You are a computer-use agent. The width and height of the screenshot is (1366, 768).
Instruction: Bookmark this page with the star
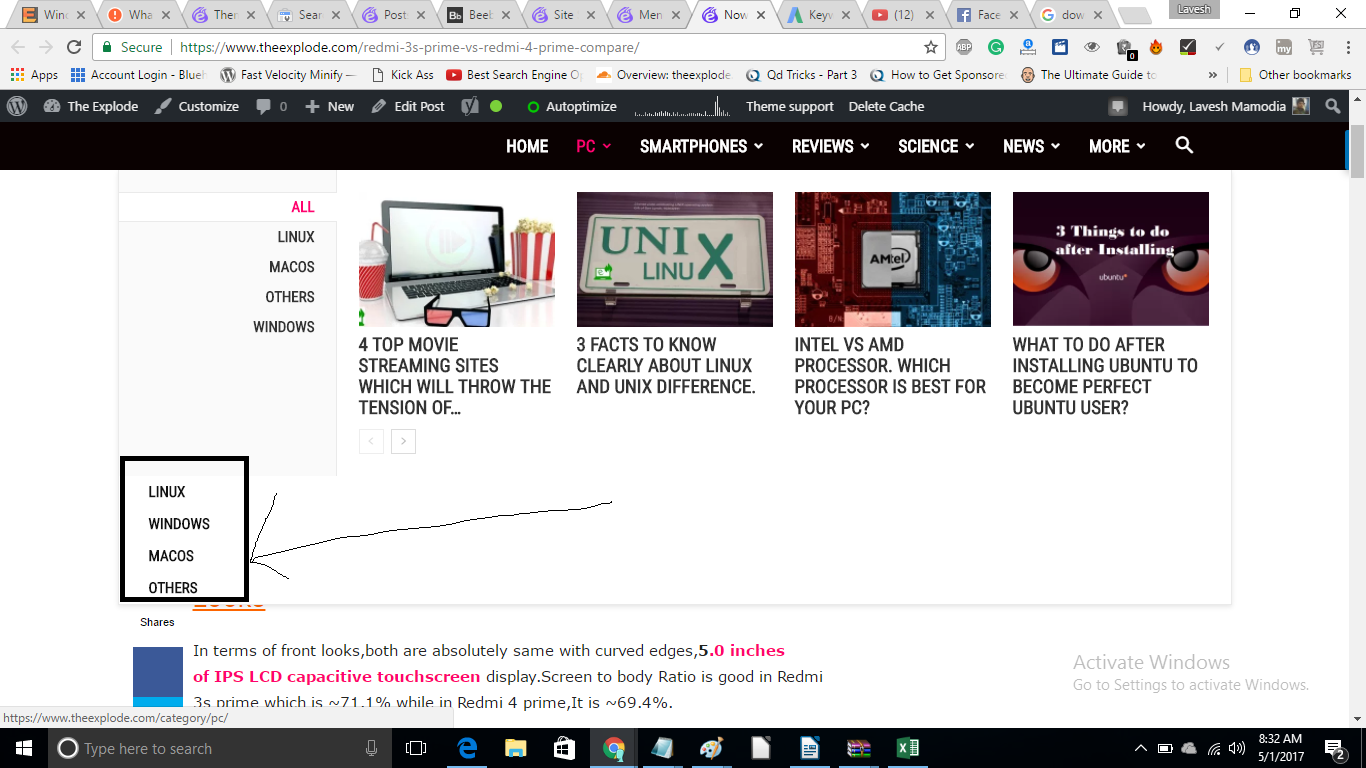click(931, 47)
